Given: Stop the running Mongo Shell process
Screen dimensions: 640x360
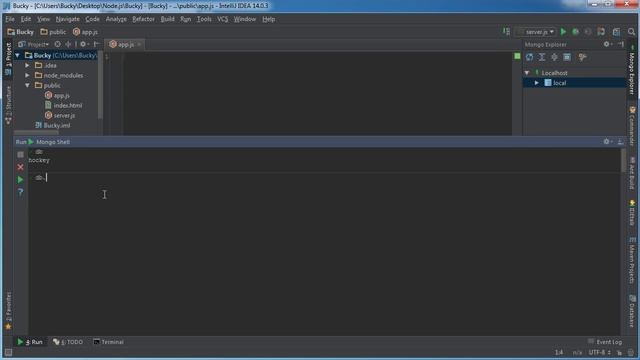Looking at the screenshot, I should click(20, 155).
